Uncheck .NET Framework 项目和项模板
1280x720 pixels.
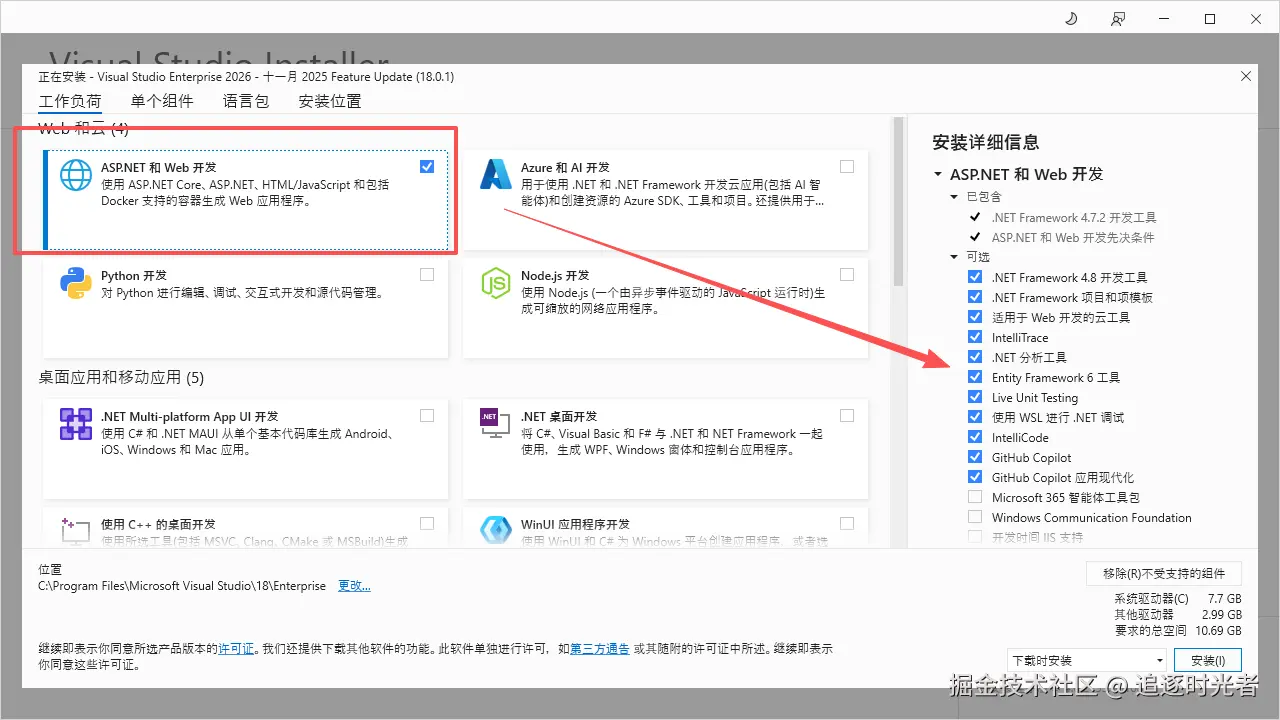[975, 297]
